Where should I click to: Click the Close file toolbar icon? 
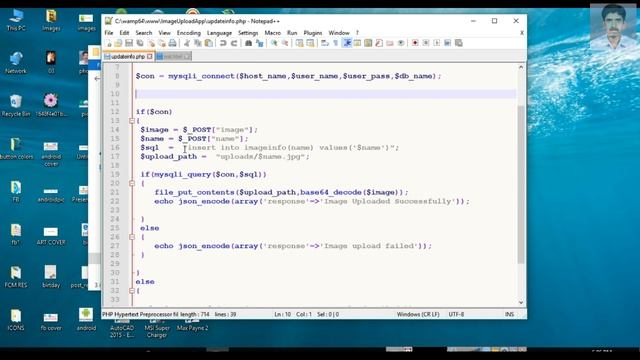pyautogui.click(x=151, y=43)
